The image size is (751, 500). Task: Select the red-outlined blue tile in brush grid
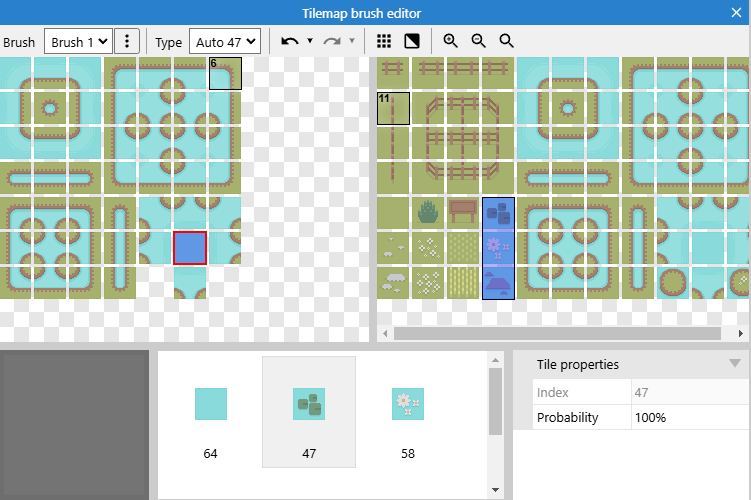tap(190, 247)
